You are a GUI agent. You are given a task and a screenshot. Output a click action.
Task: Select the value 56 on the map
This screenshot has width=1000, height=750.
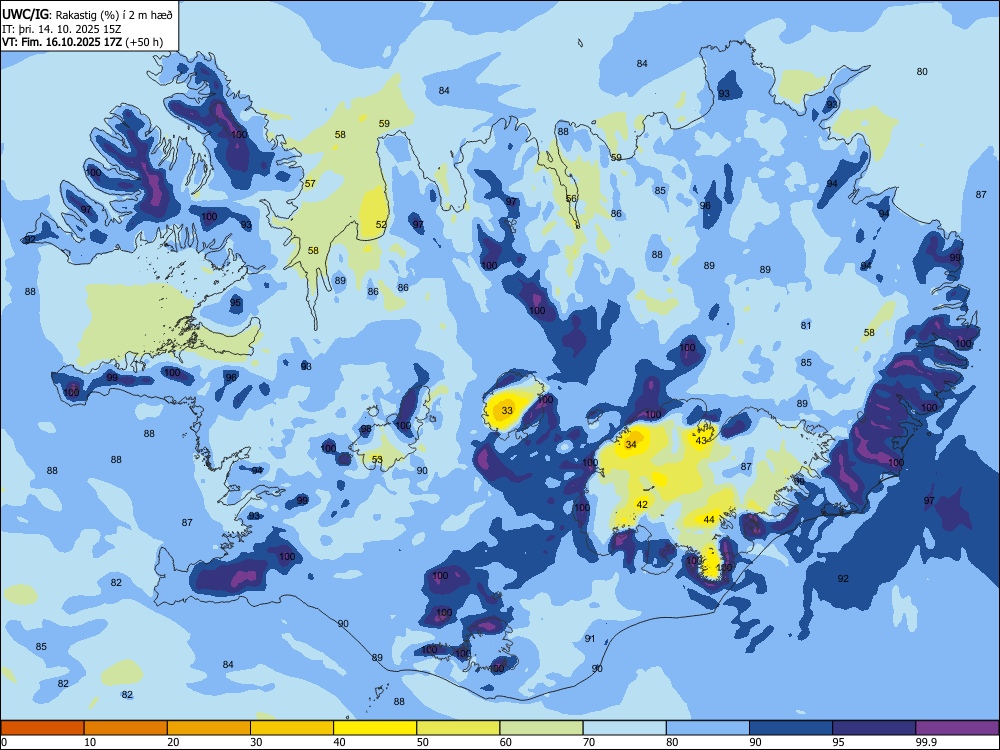[x=571, y=198]
